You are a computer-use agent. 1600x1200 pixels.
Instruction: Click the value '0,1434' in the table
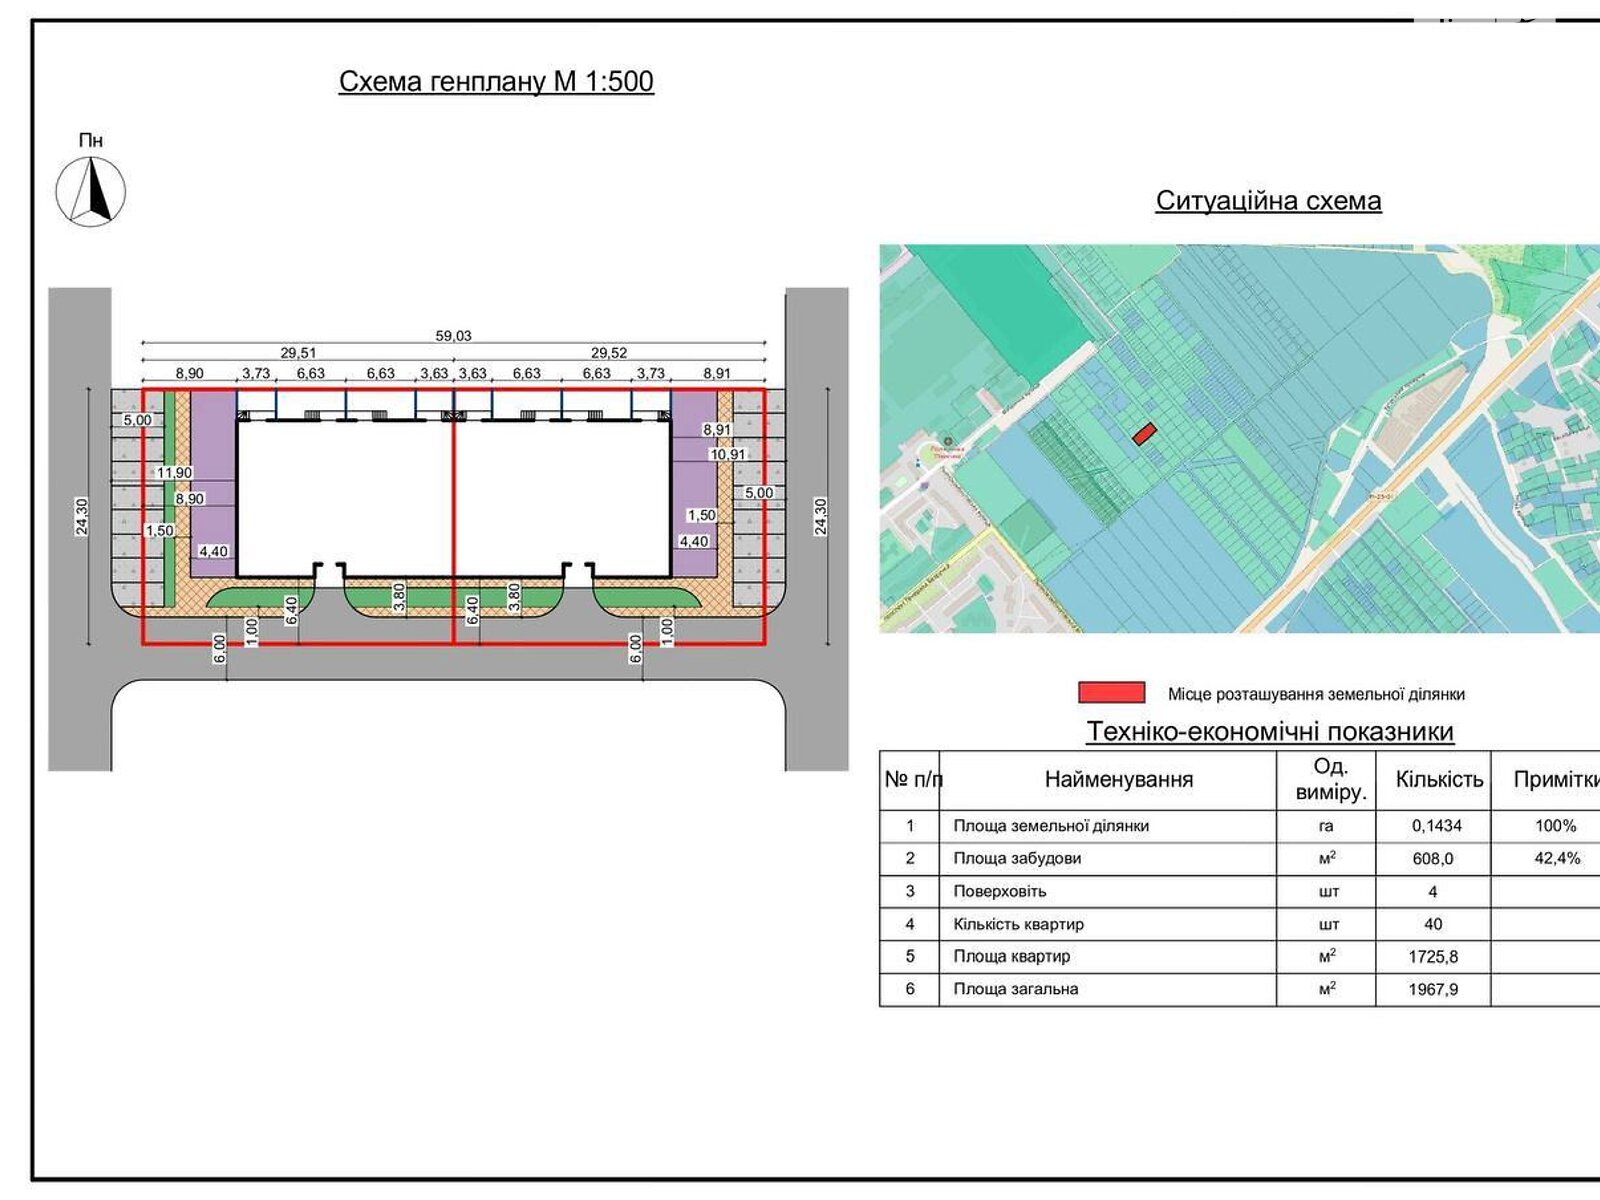pyautogui.click(x=1437, y=826)
